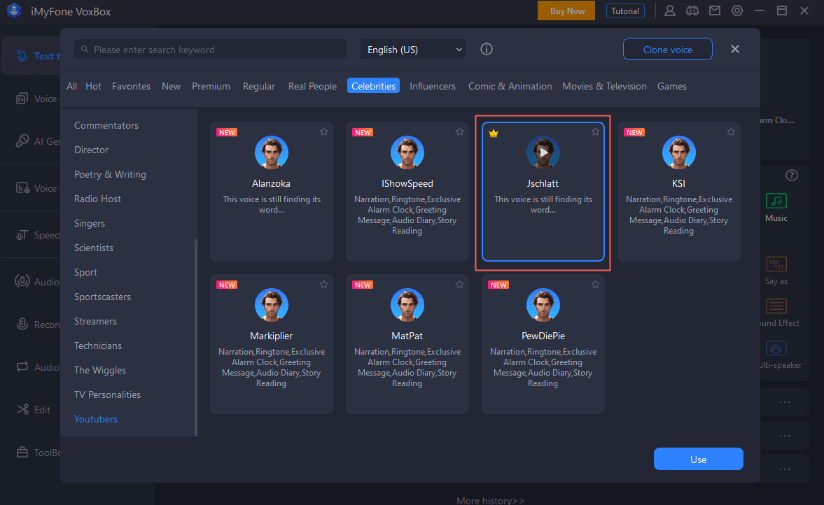
Task: Select the Celebrities tab
Action: tap(373, 86)
